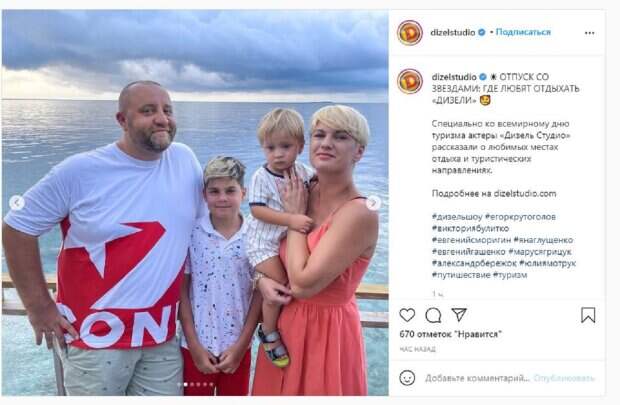The image size is (620, 405).
Task: Open hashtag #егоркрутоголов
Action: click(520, 217)
